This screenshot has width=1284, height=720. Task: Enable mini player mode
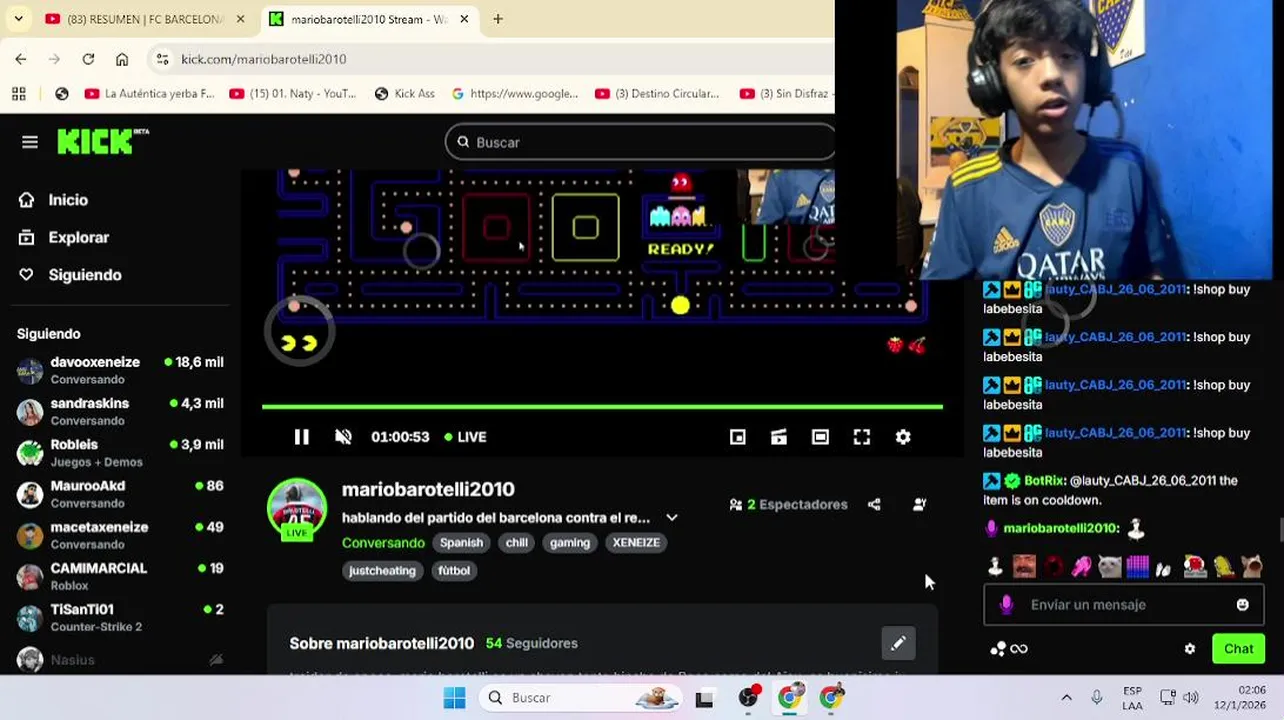coord(738,437)
